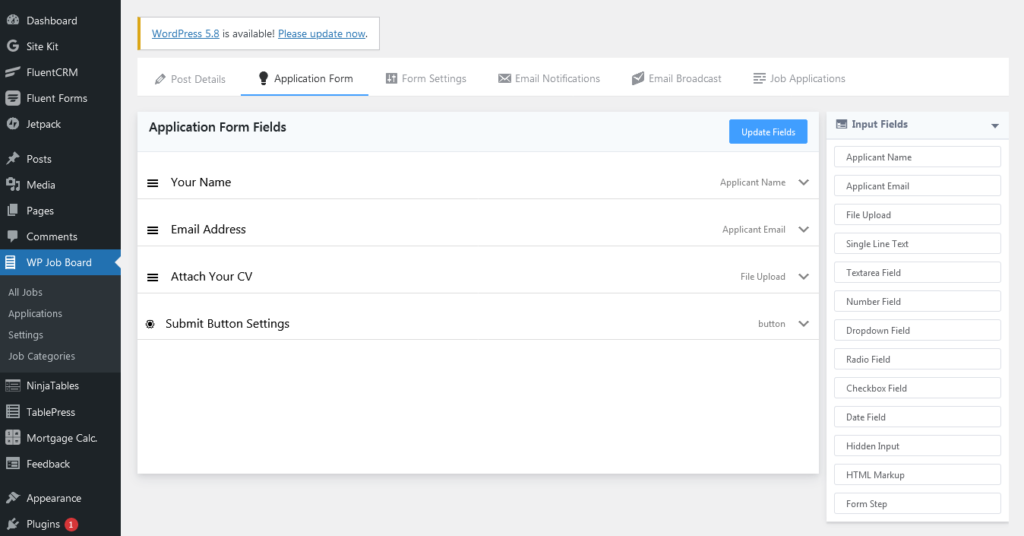1024x536 pixels.
Task: Add the Date Field
Action: [917, 417]
